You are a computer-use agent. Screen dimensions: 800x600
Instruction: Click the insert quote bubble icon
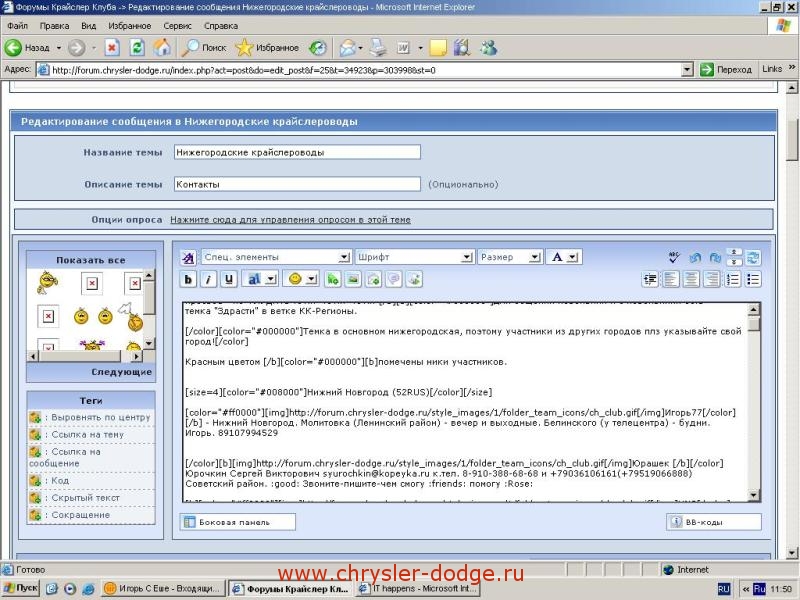click(x=394, y=279)
